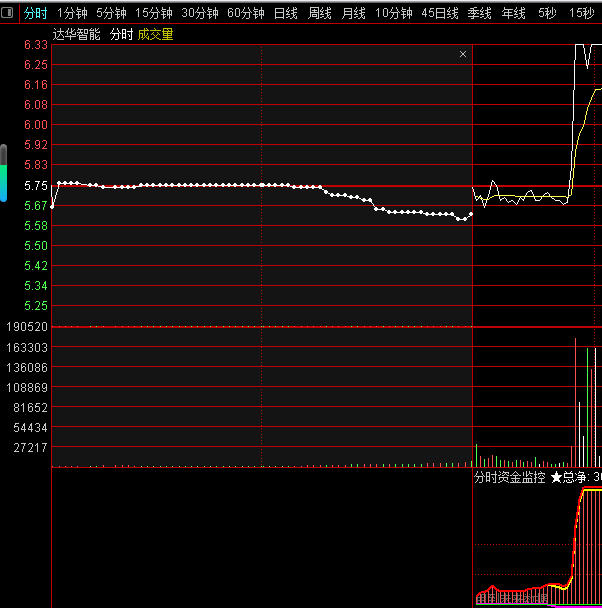Click the 6.33 top price axis label
602x608 pixels.
[x=36, y=45]
